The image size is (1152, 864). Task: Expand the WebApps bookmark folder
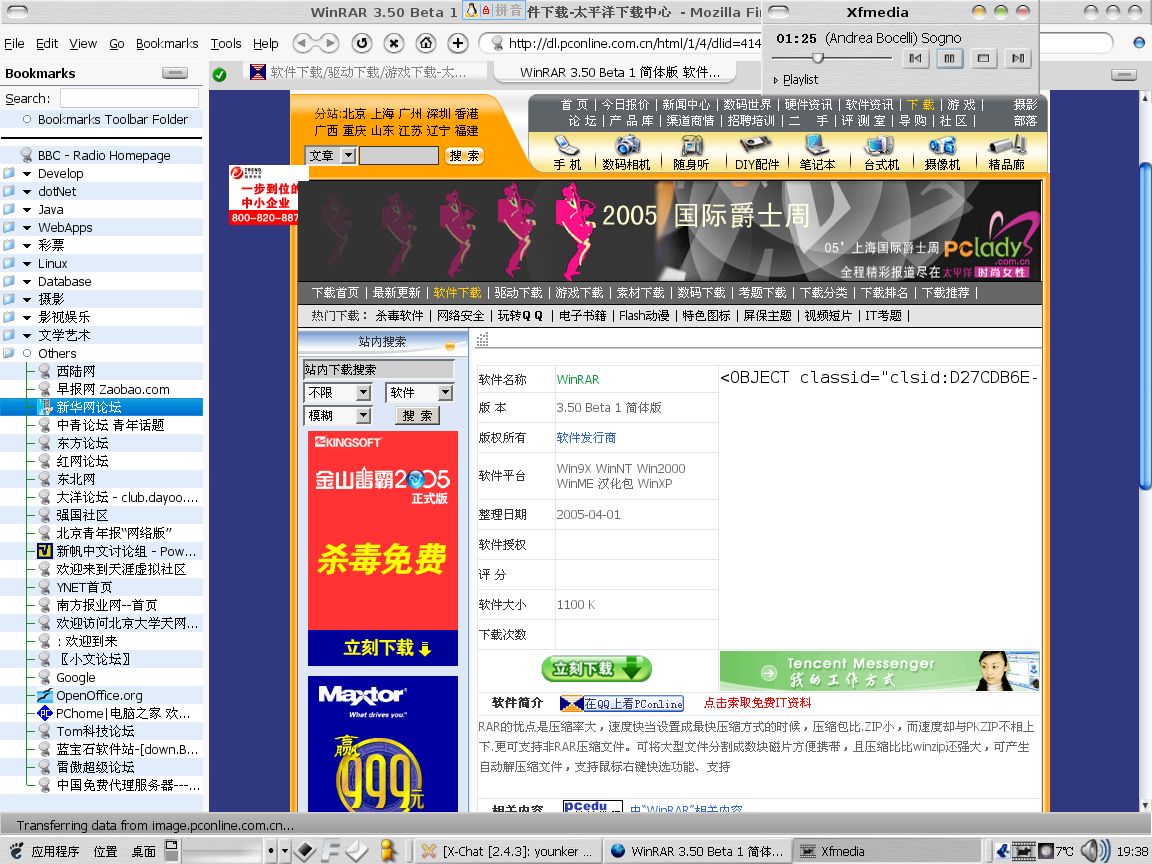(x=27, y=228)
